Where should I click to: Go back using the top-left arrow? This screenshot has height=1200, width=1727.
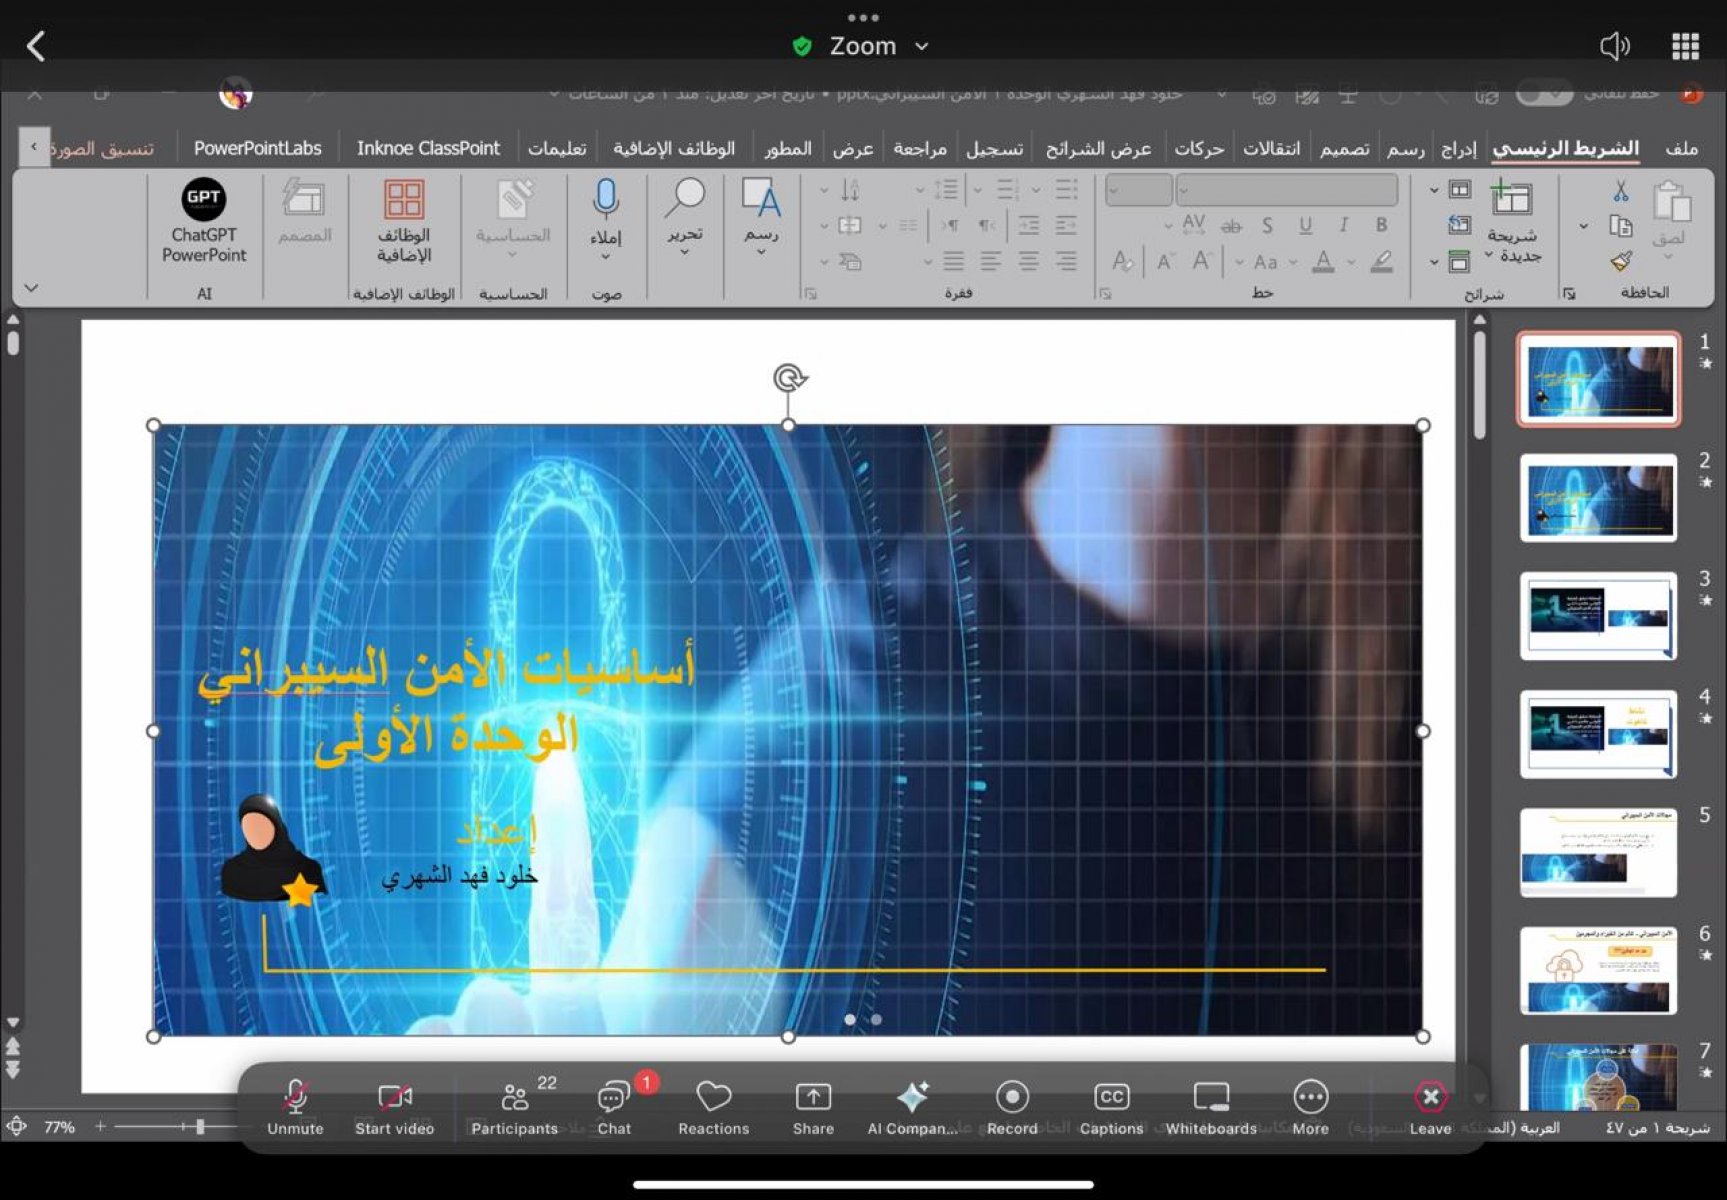point(36,46)
